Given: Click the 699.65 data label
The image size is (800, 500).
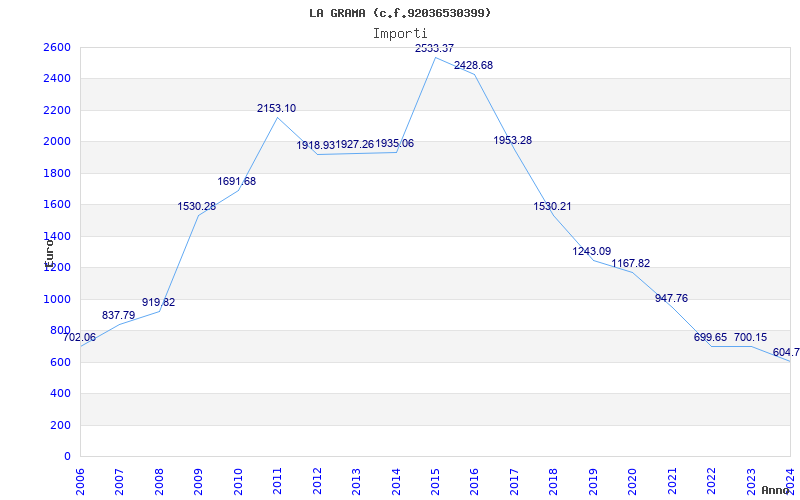Looking at the screenshot, I should point(711,337).
